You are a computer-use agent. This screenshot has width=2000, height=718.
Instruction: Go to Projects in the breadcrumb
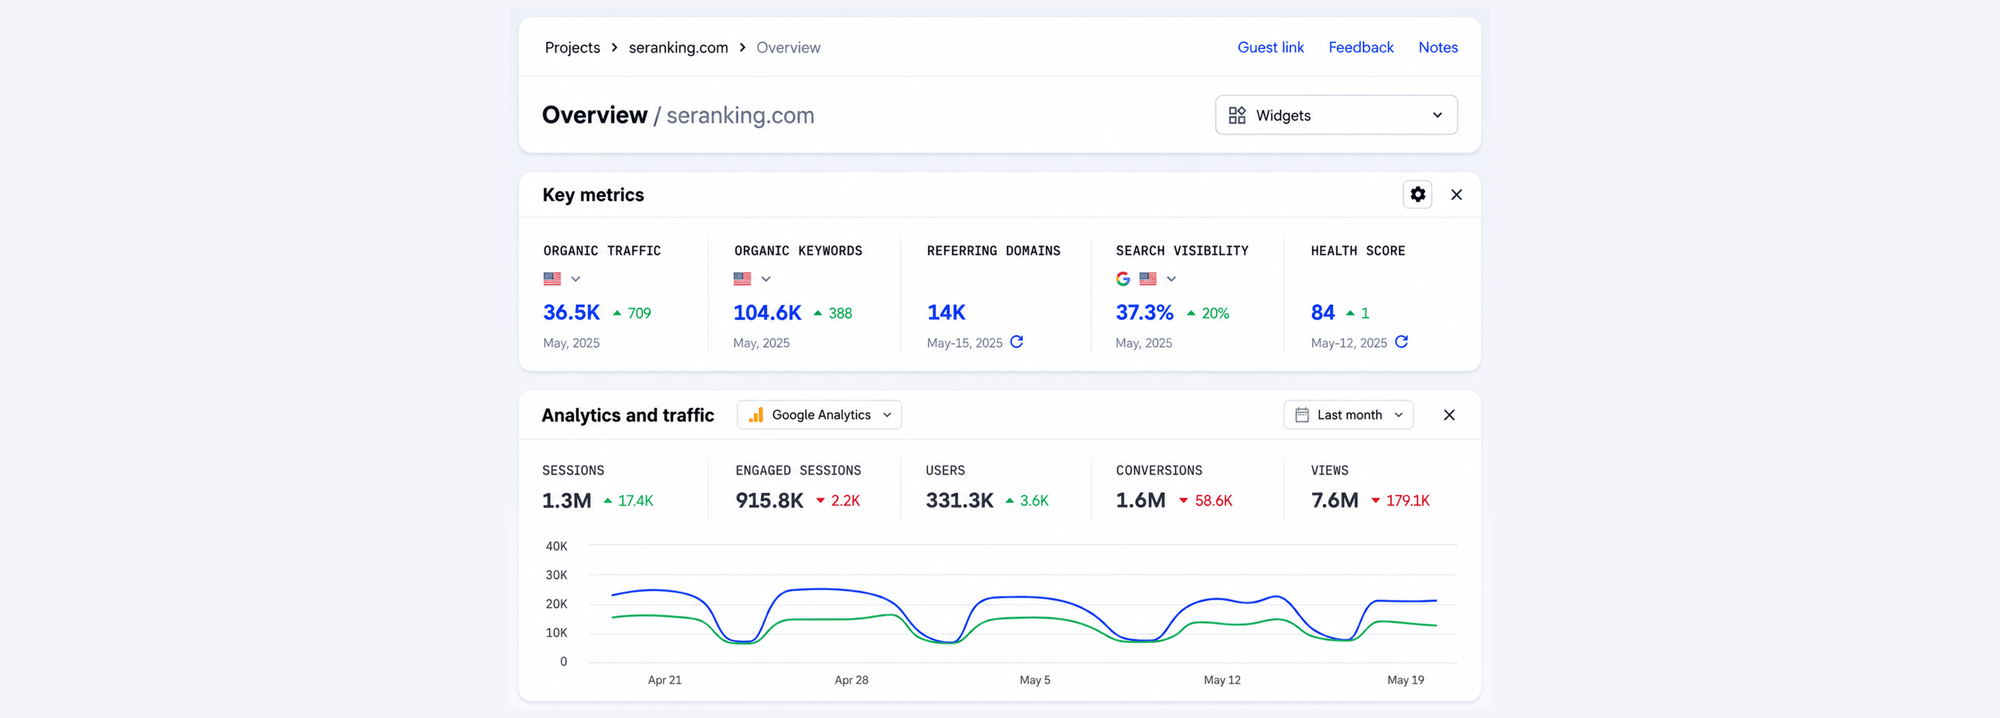click(572, 48)
